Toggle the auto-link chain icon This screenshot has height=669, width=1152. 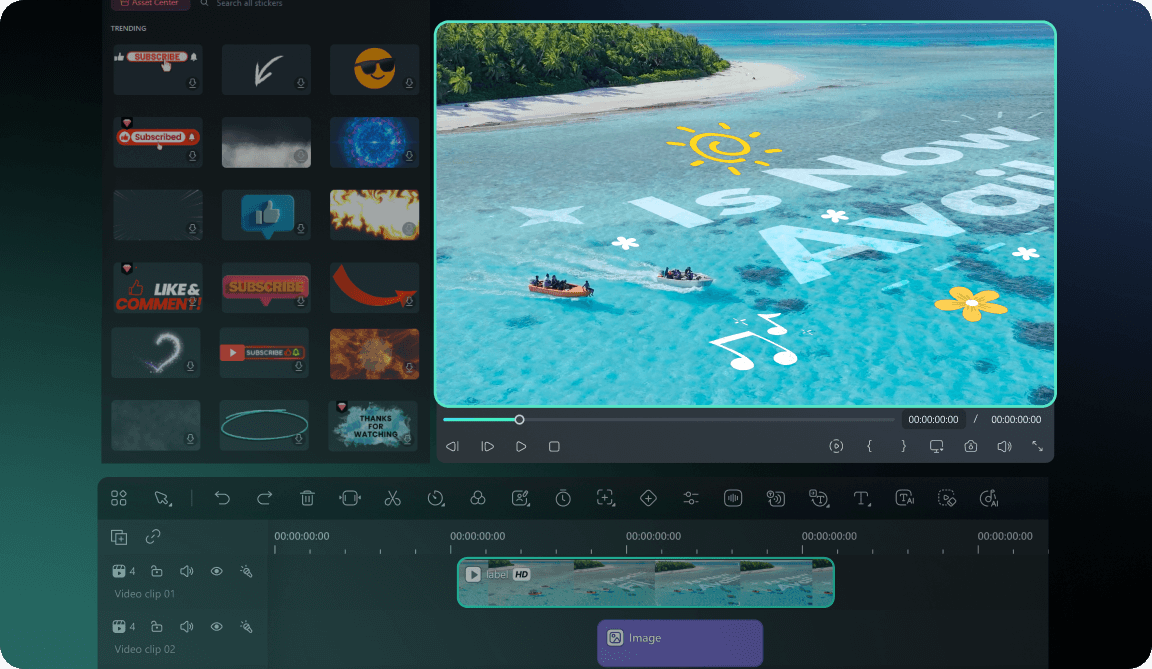(x=153, y=537)
